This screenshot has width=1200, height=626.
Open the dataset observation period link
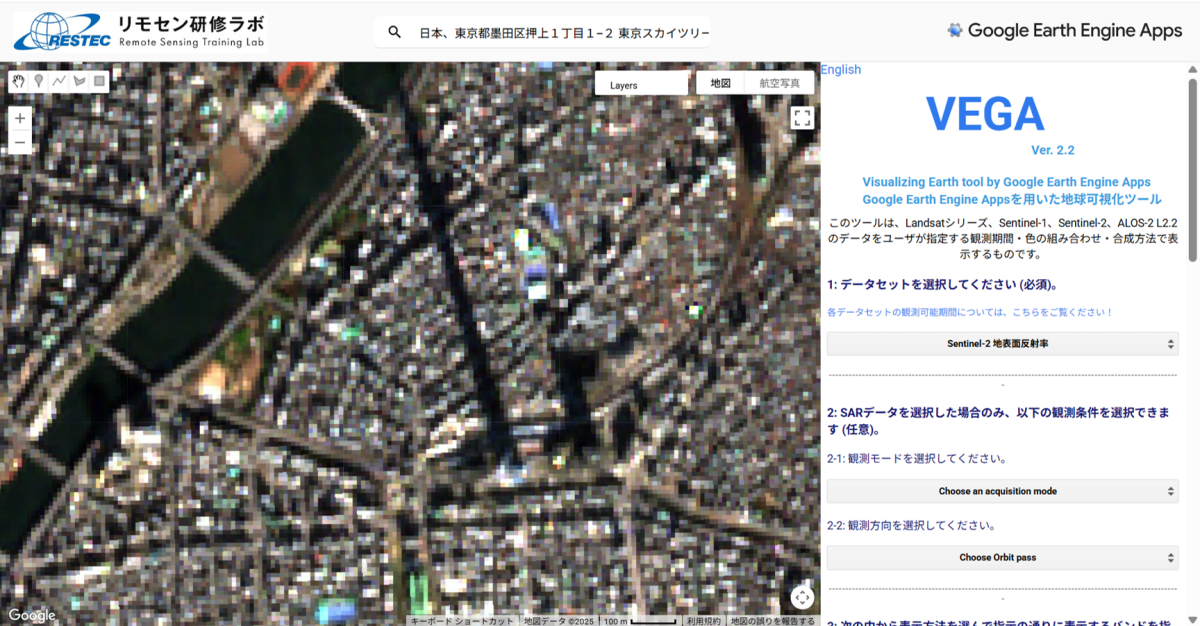tap(970, 312)
